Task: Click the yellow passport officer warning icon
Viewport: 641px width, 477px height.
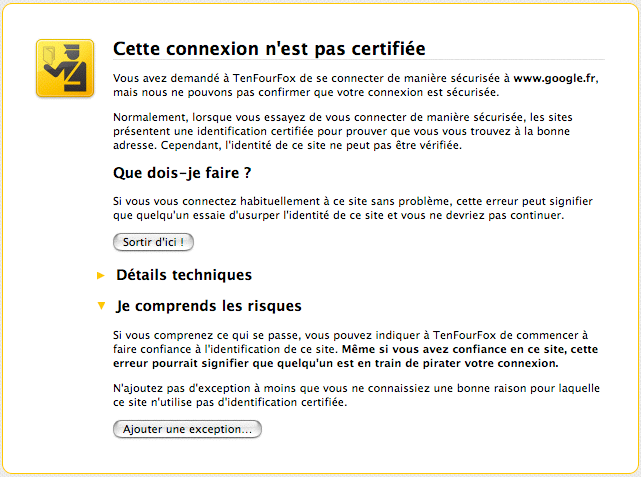Action: coord(65,68)
